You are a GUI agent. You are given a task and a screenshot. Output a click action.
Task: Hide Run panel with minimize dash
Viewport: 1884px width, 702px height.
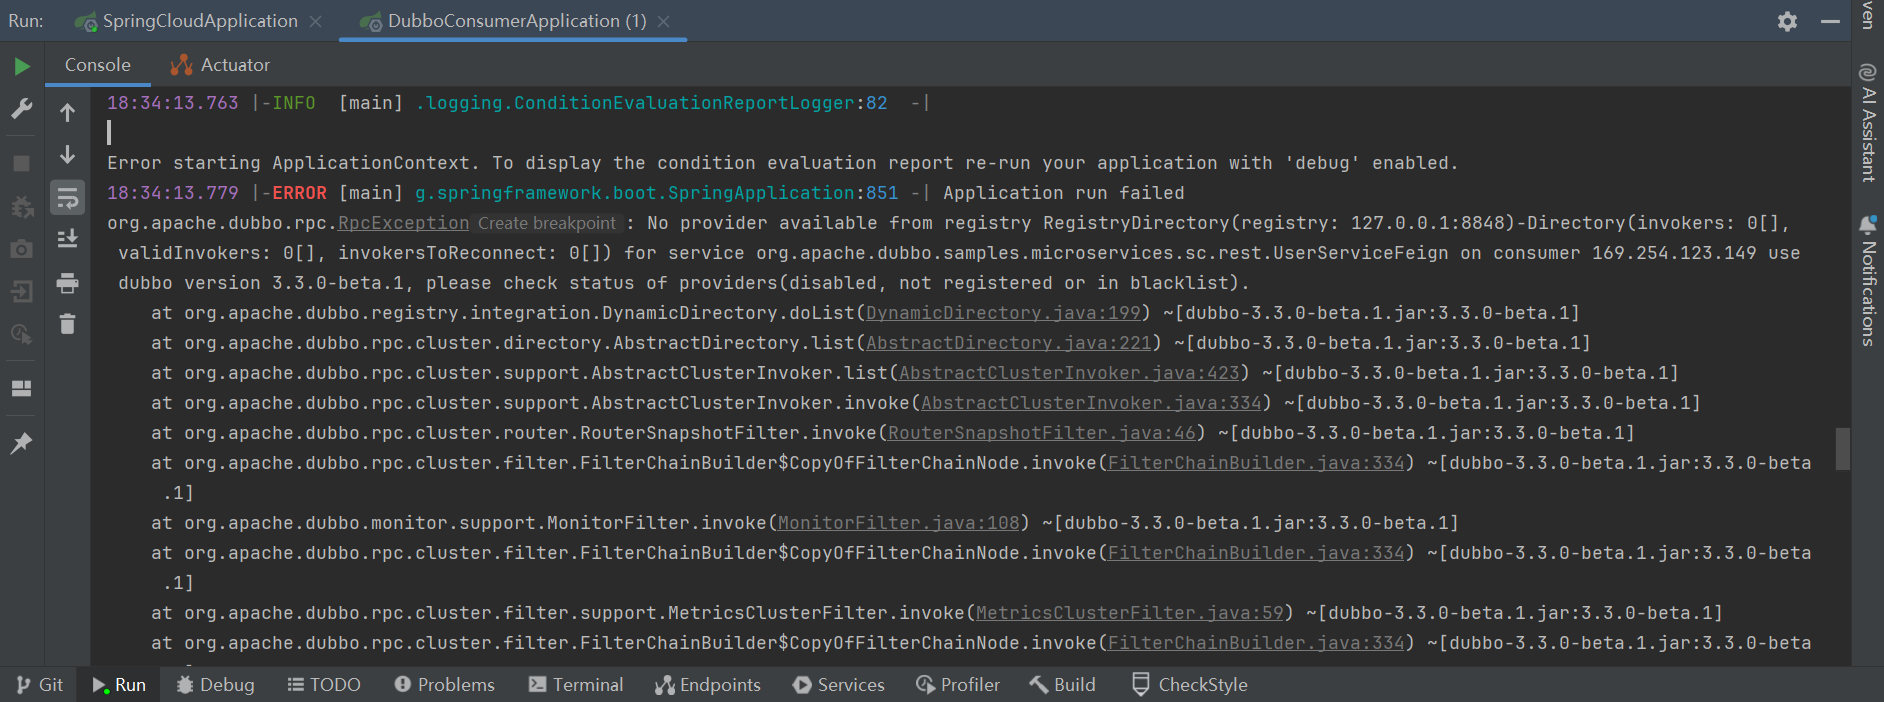pyautogui.click(x=1830, y=21)
